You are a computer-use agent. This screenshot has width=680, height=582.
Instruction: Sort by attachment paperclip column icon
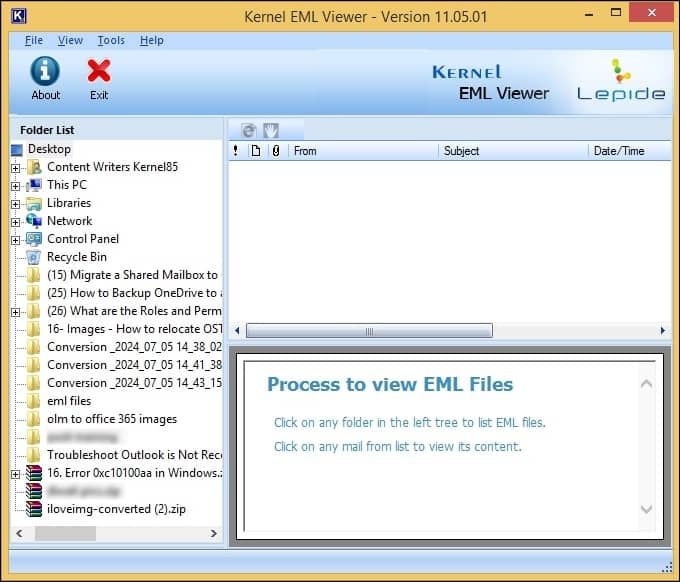pos(276,151)
